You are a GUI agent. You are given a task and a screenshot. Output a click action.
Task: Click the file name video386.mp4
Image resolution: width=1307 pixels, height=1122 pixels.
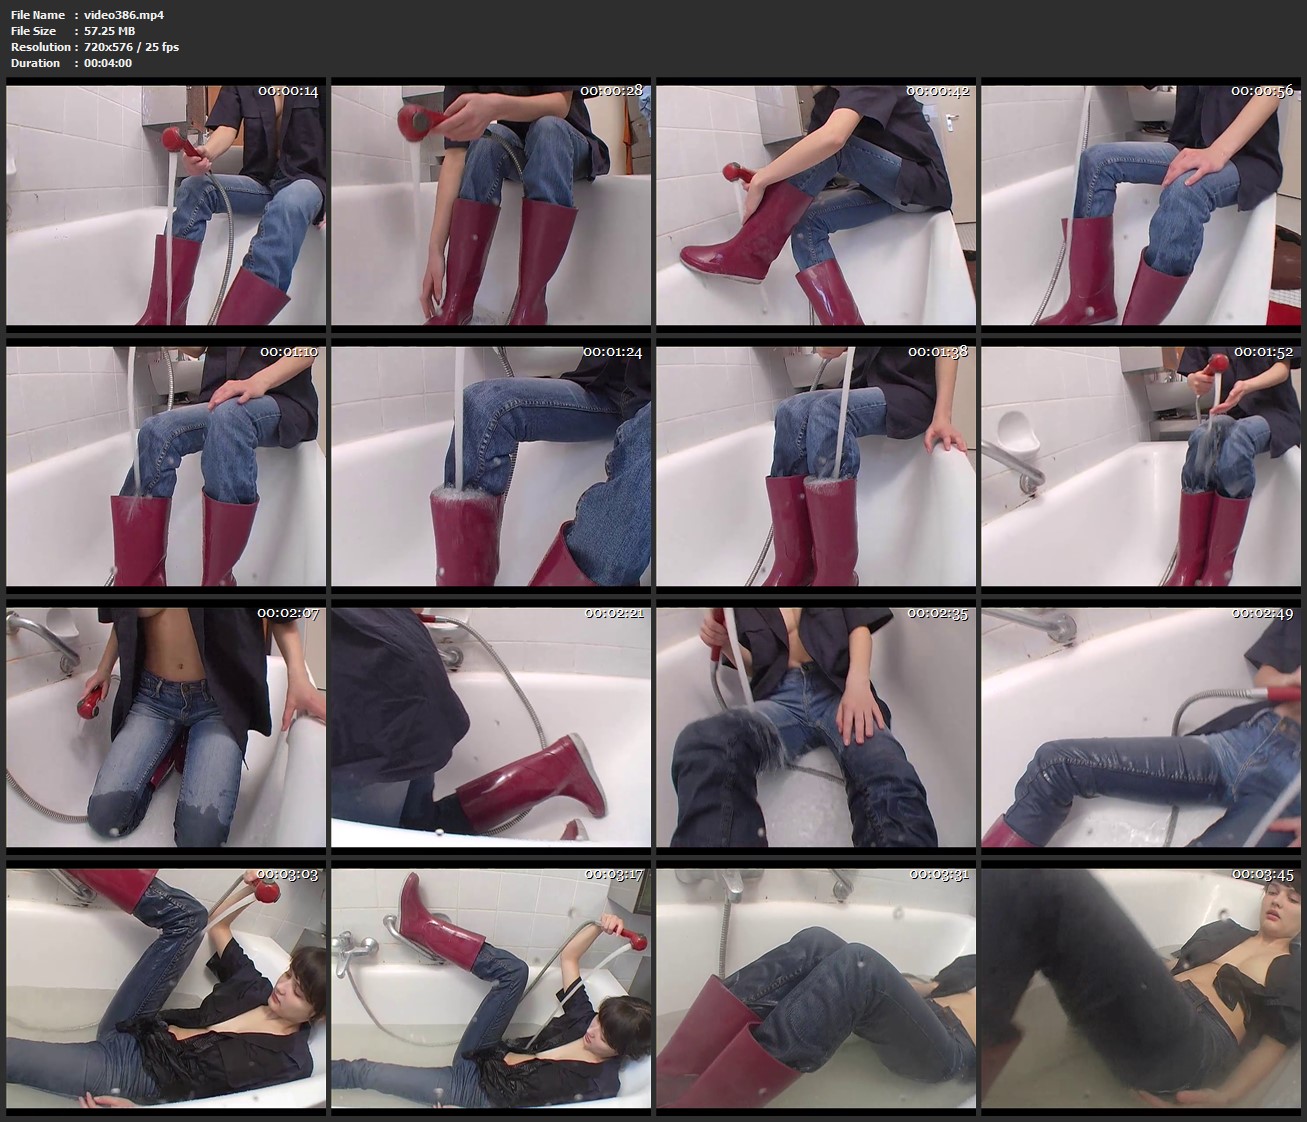pyautogui.click(x=124, y=15)
